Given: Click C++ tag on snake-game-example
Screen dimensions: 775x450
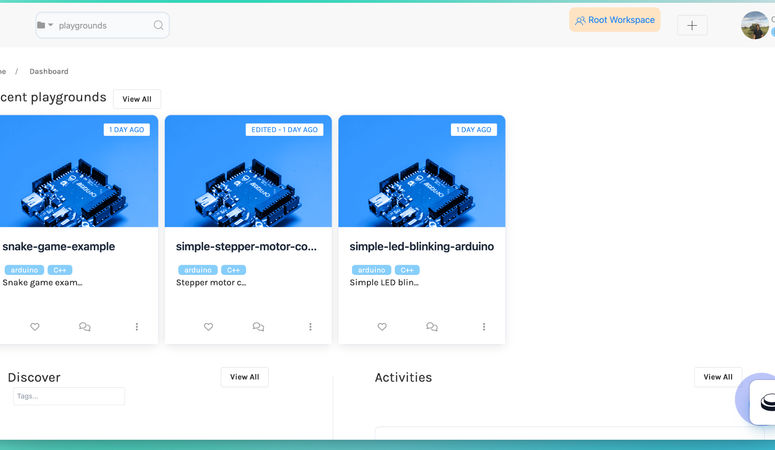Looking at the screenshot, I should pyautogui.click(x=60, y=270).
